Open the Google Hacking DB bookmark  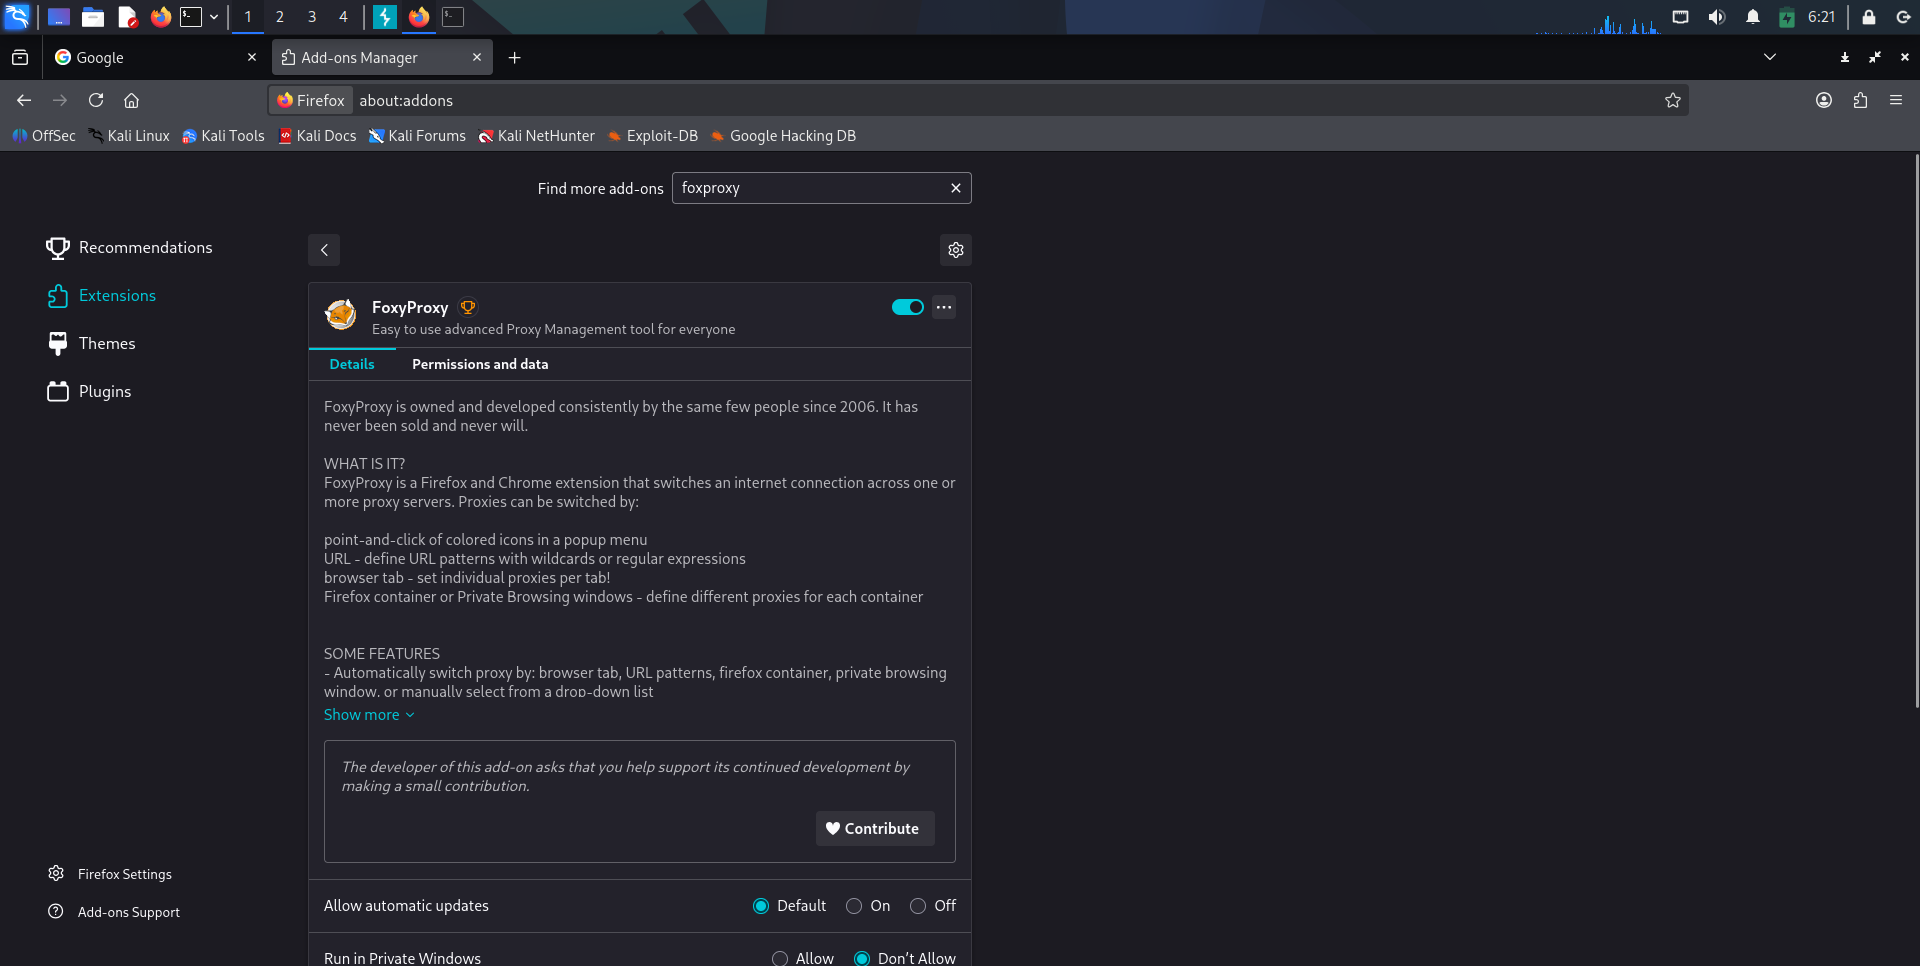tap(783, 136)
